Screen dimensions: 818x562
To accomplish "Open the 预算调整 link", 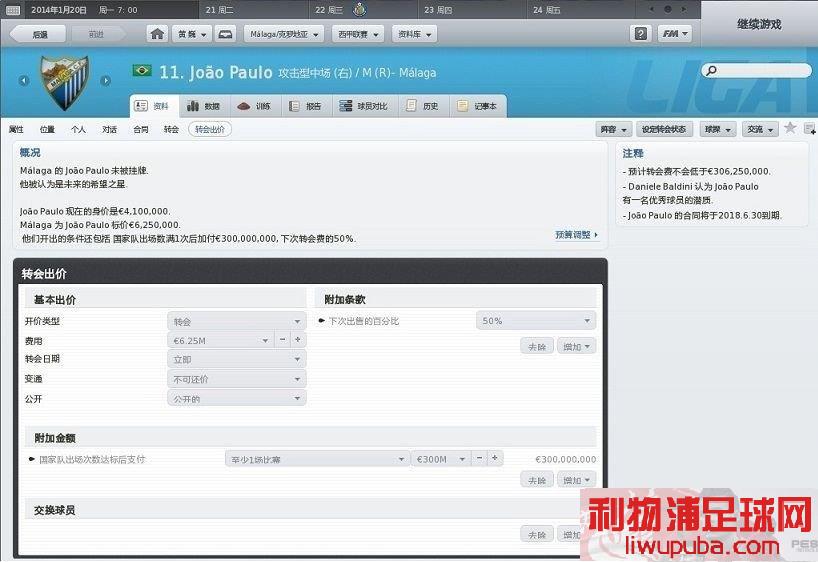I will click(x=576, y=235).
